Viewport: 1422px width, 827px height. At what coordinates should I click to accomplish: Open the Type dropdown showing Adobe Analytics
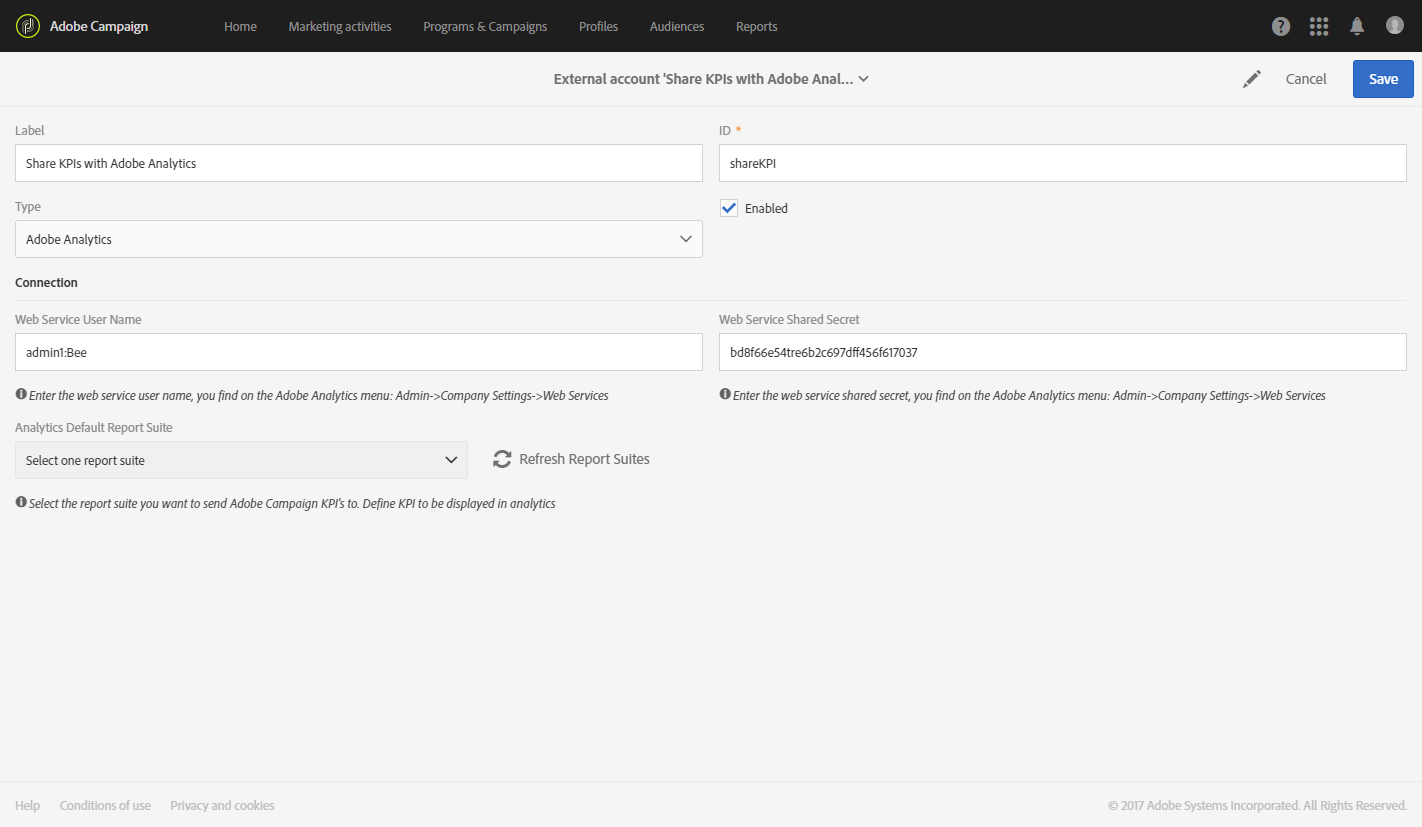(359, 239)
